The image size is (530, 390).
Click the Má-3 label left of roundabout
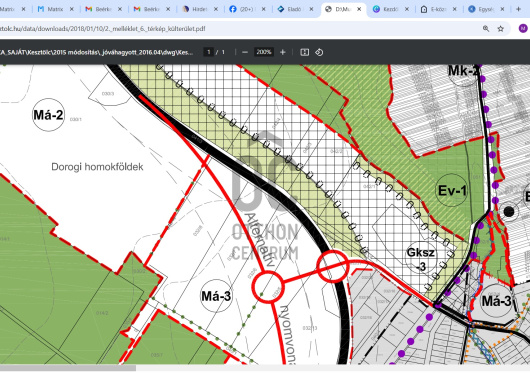point(216,296)
